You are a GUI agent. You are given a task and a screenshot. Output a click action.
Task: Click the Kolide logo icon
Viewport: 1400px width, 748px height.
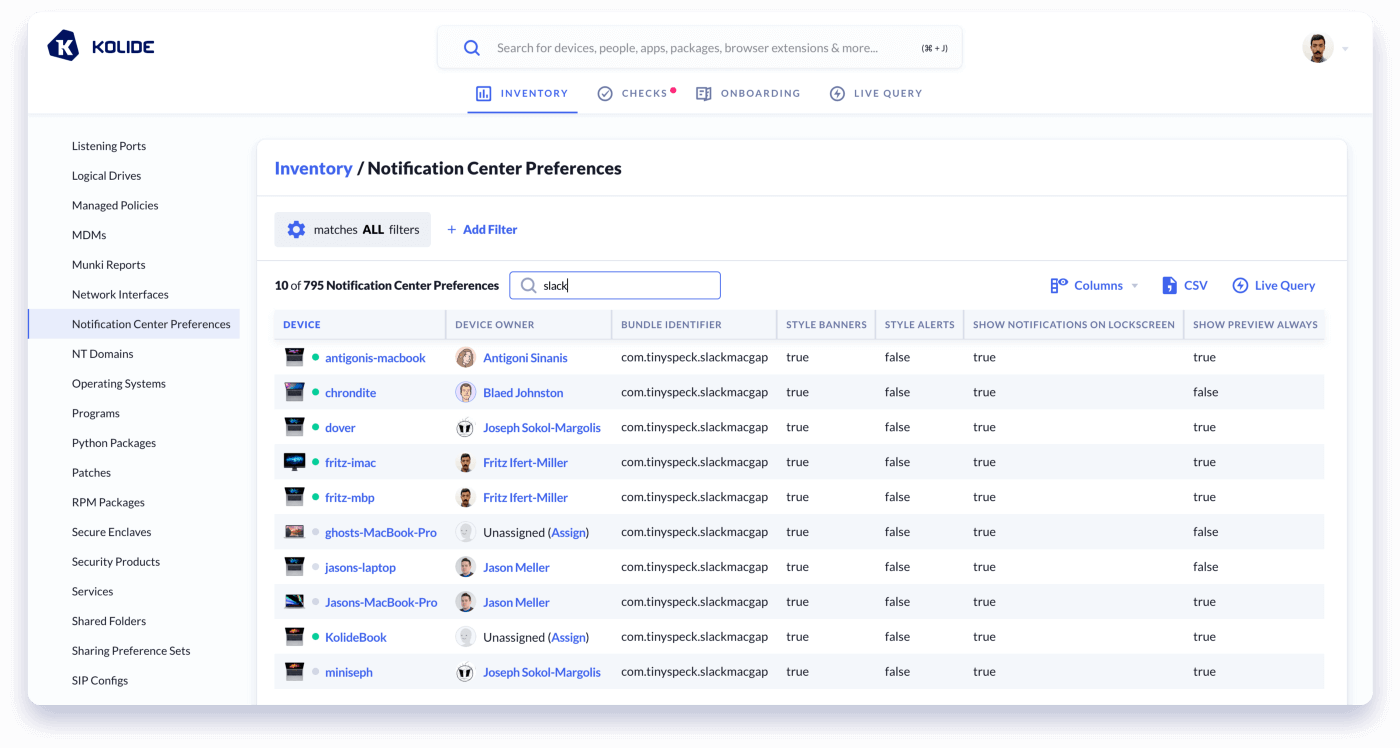pyautogui.click(x=63, y=46)
